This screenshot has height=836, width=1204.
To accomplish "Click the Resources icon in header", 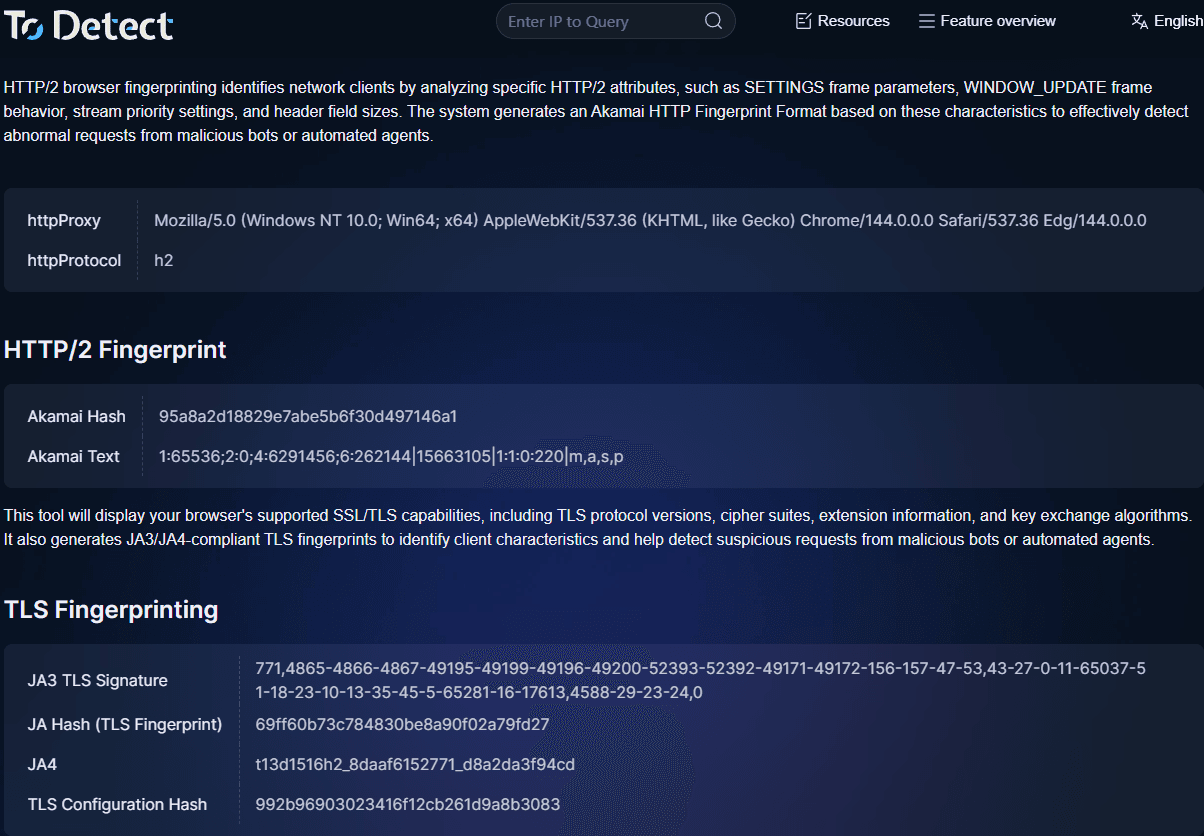I will tap(803, 21).
